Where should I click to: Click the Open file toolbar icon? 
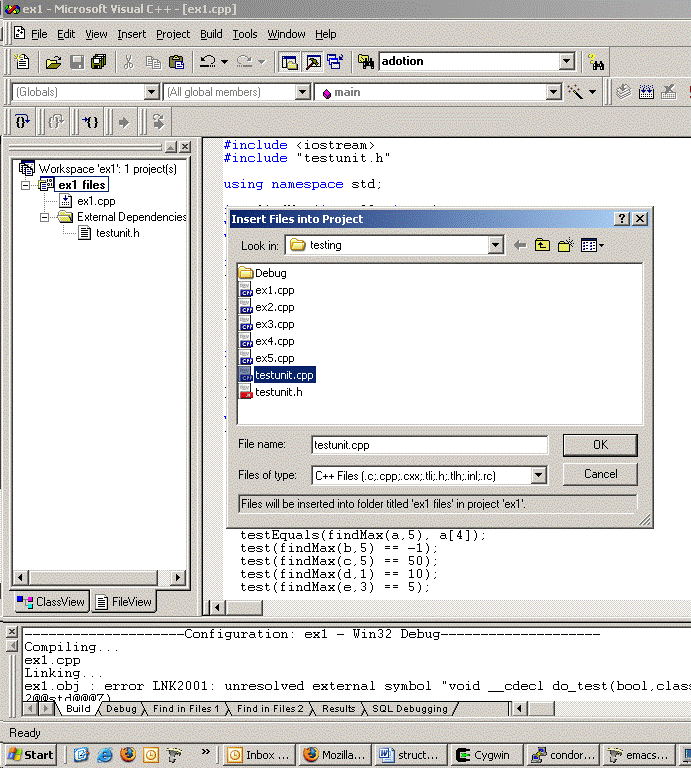point(53,62)
